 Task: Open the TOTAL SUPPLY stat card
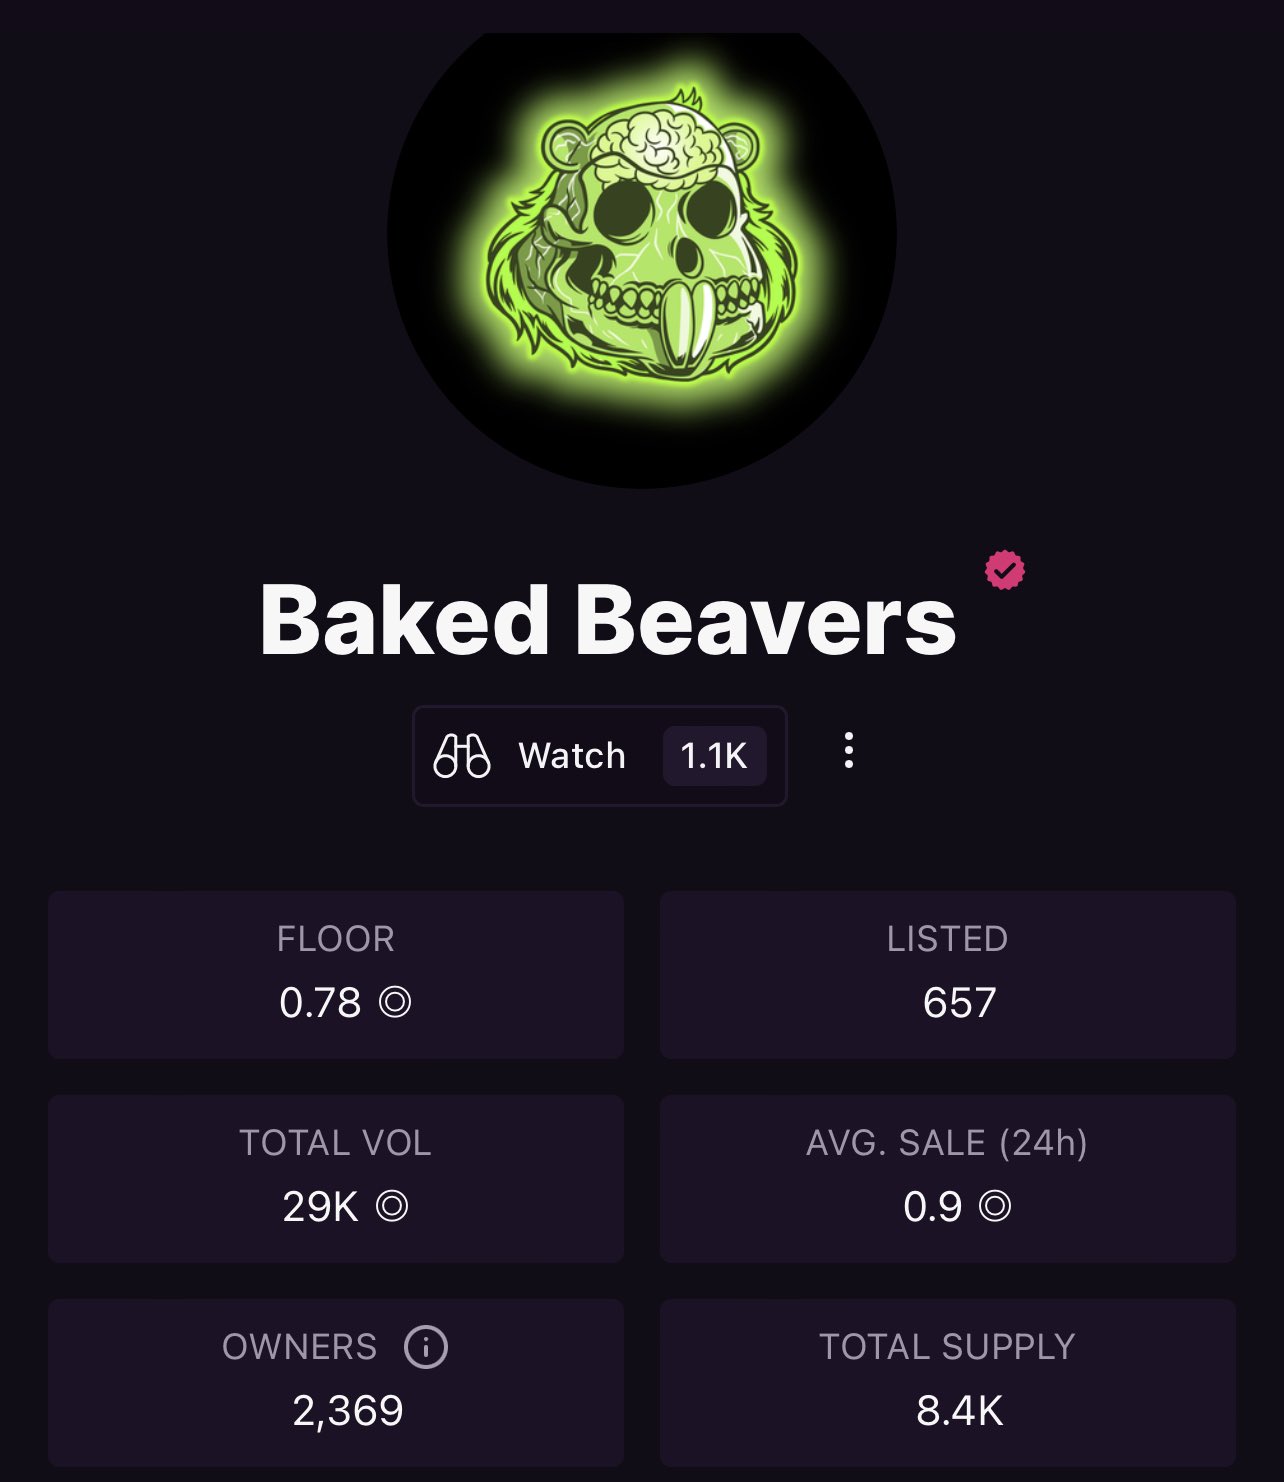tap(948, 1383)
